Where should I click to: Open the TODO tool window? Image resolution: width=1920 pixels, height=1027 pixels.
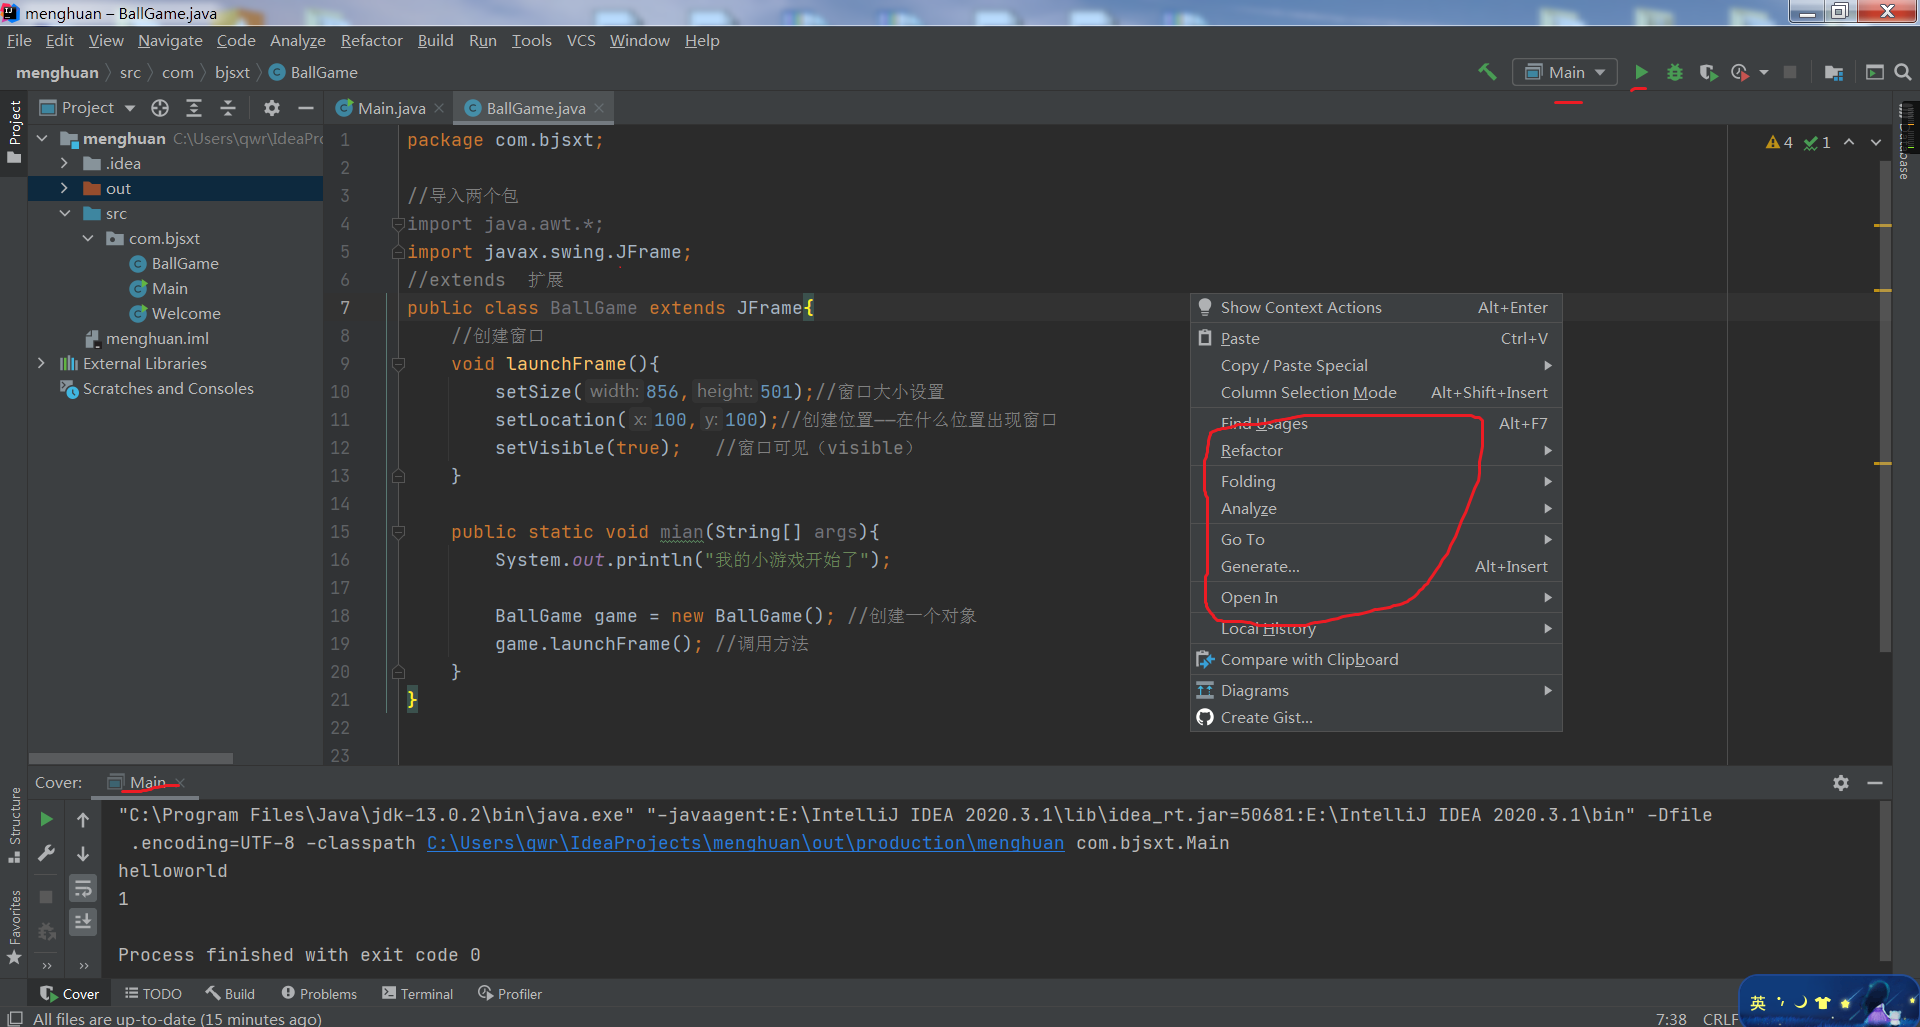tap(153, 994)
